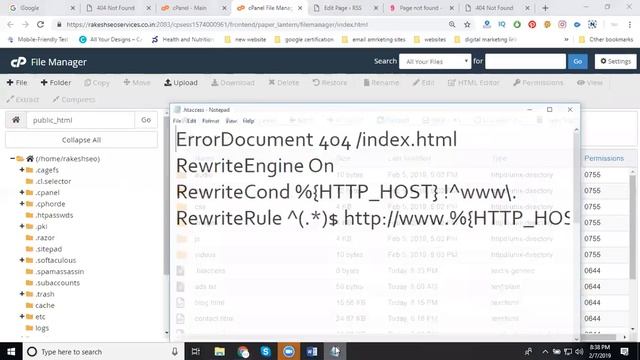Open File Explorer from the taskbar

tap(220, 351)
